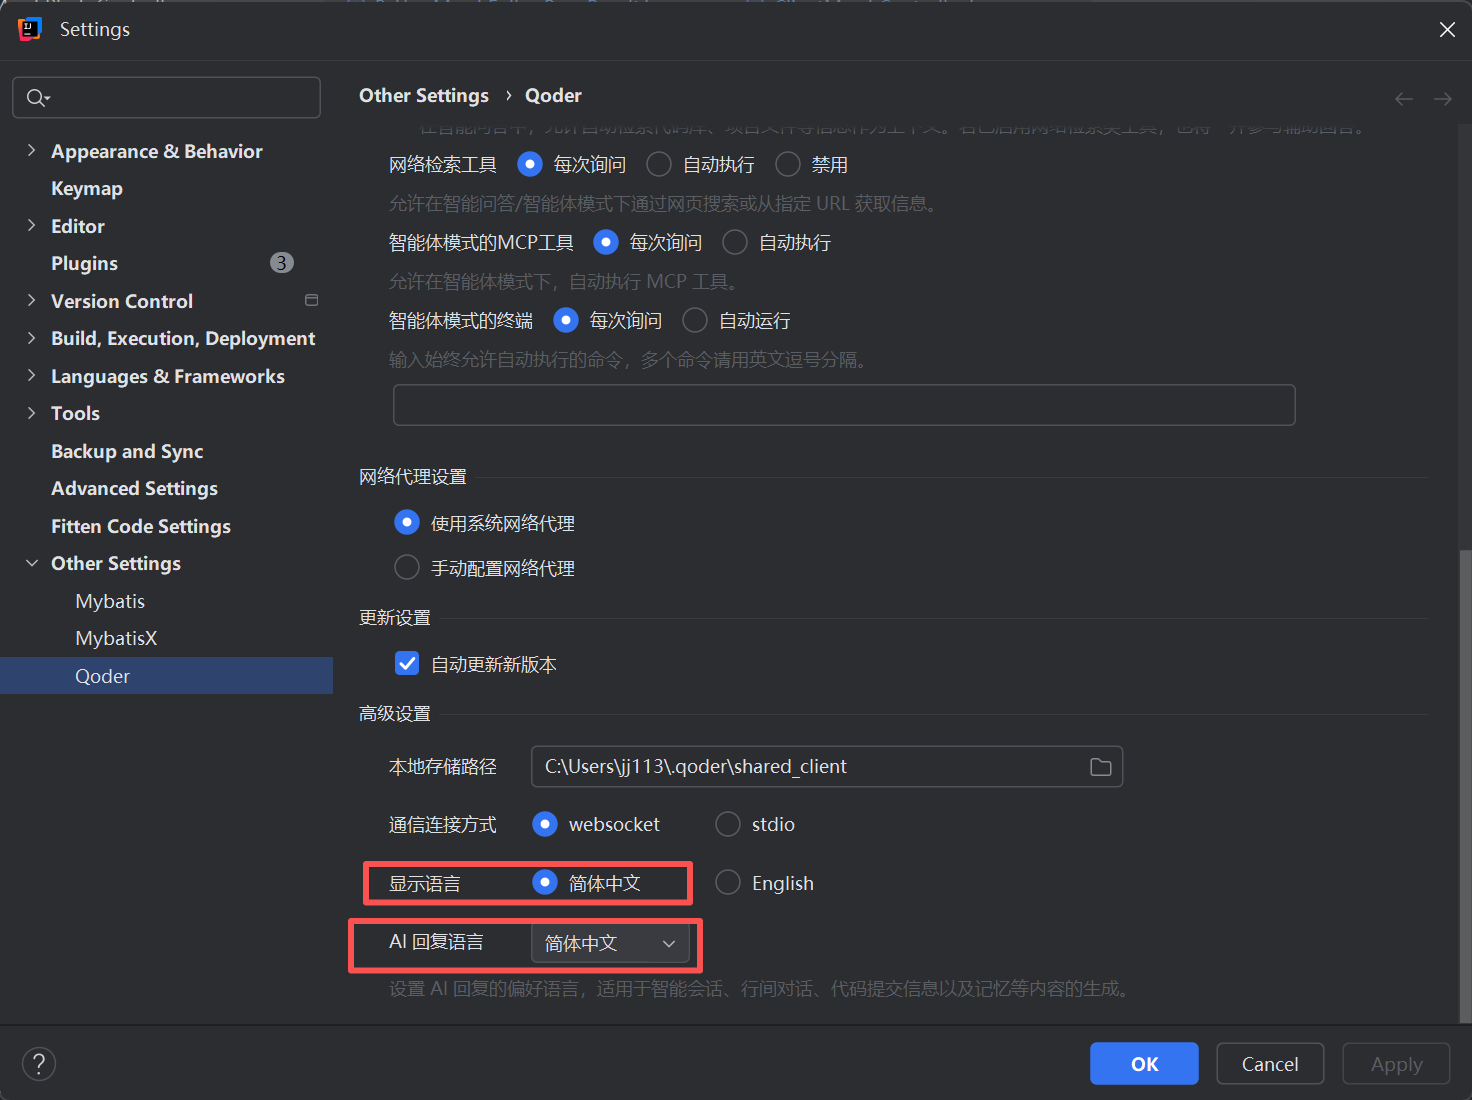
Task: Click the Version Control project-level marker icon
Action: click(x=311, y=300)
